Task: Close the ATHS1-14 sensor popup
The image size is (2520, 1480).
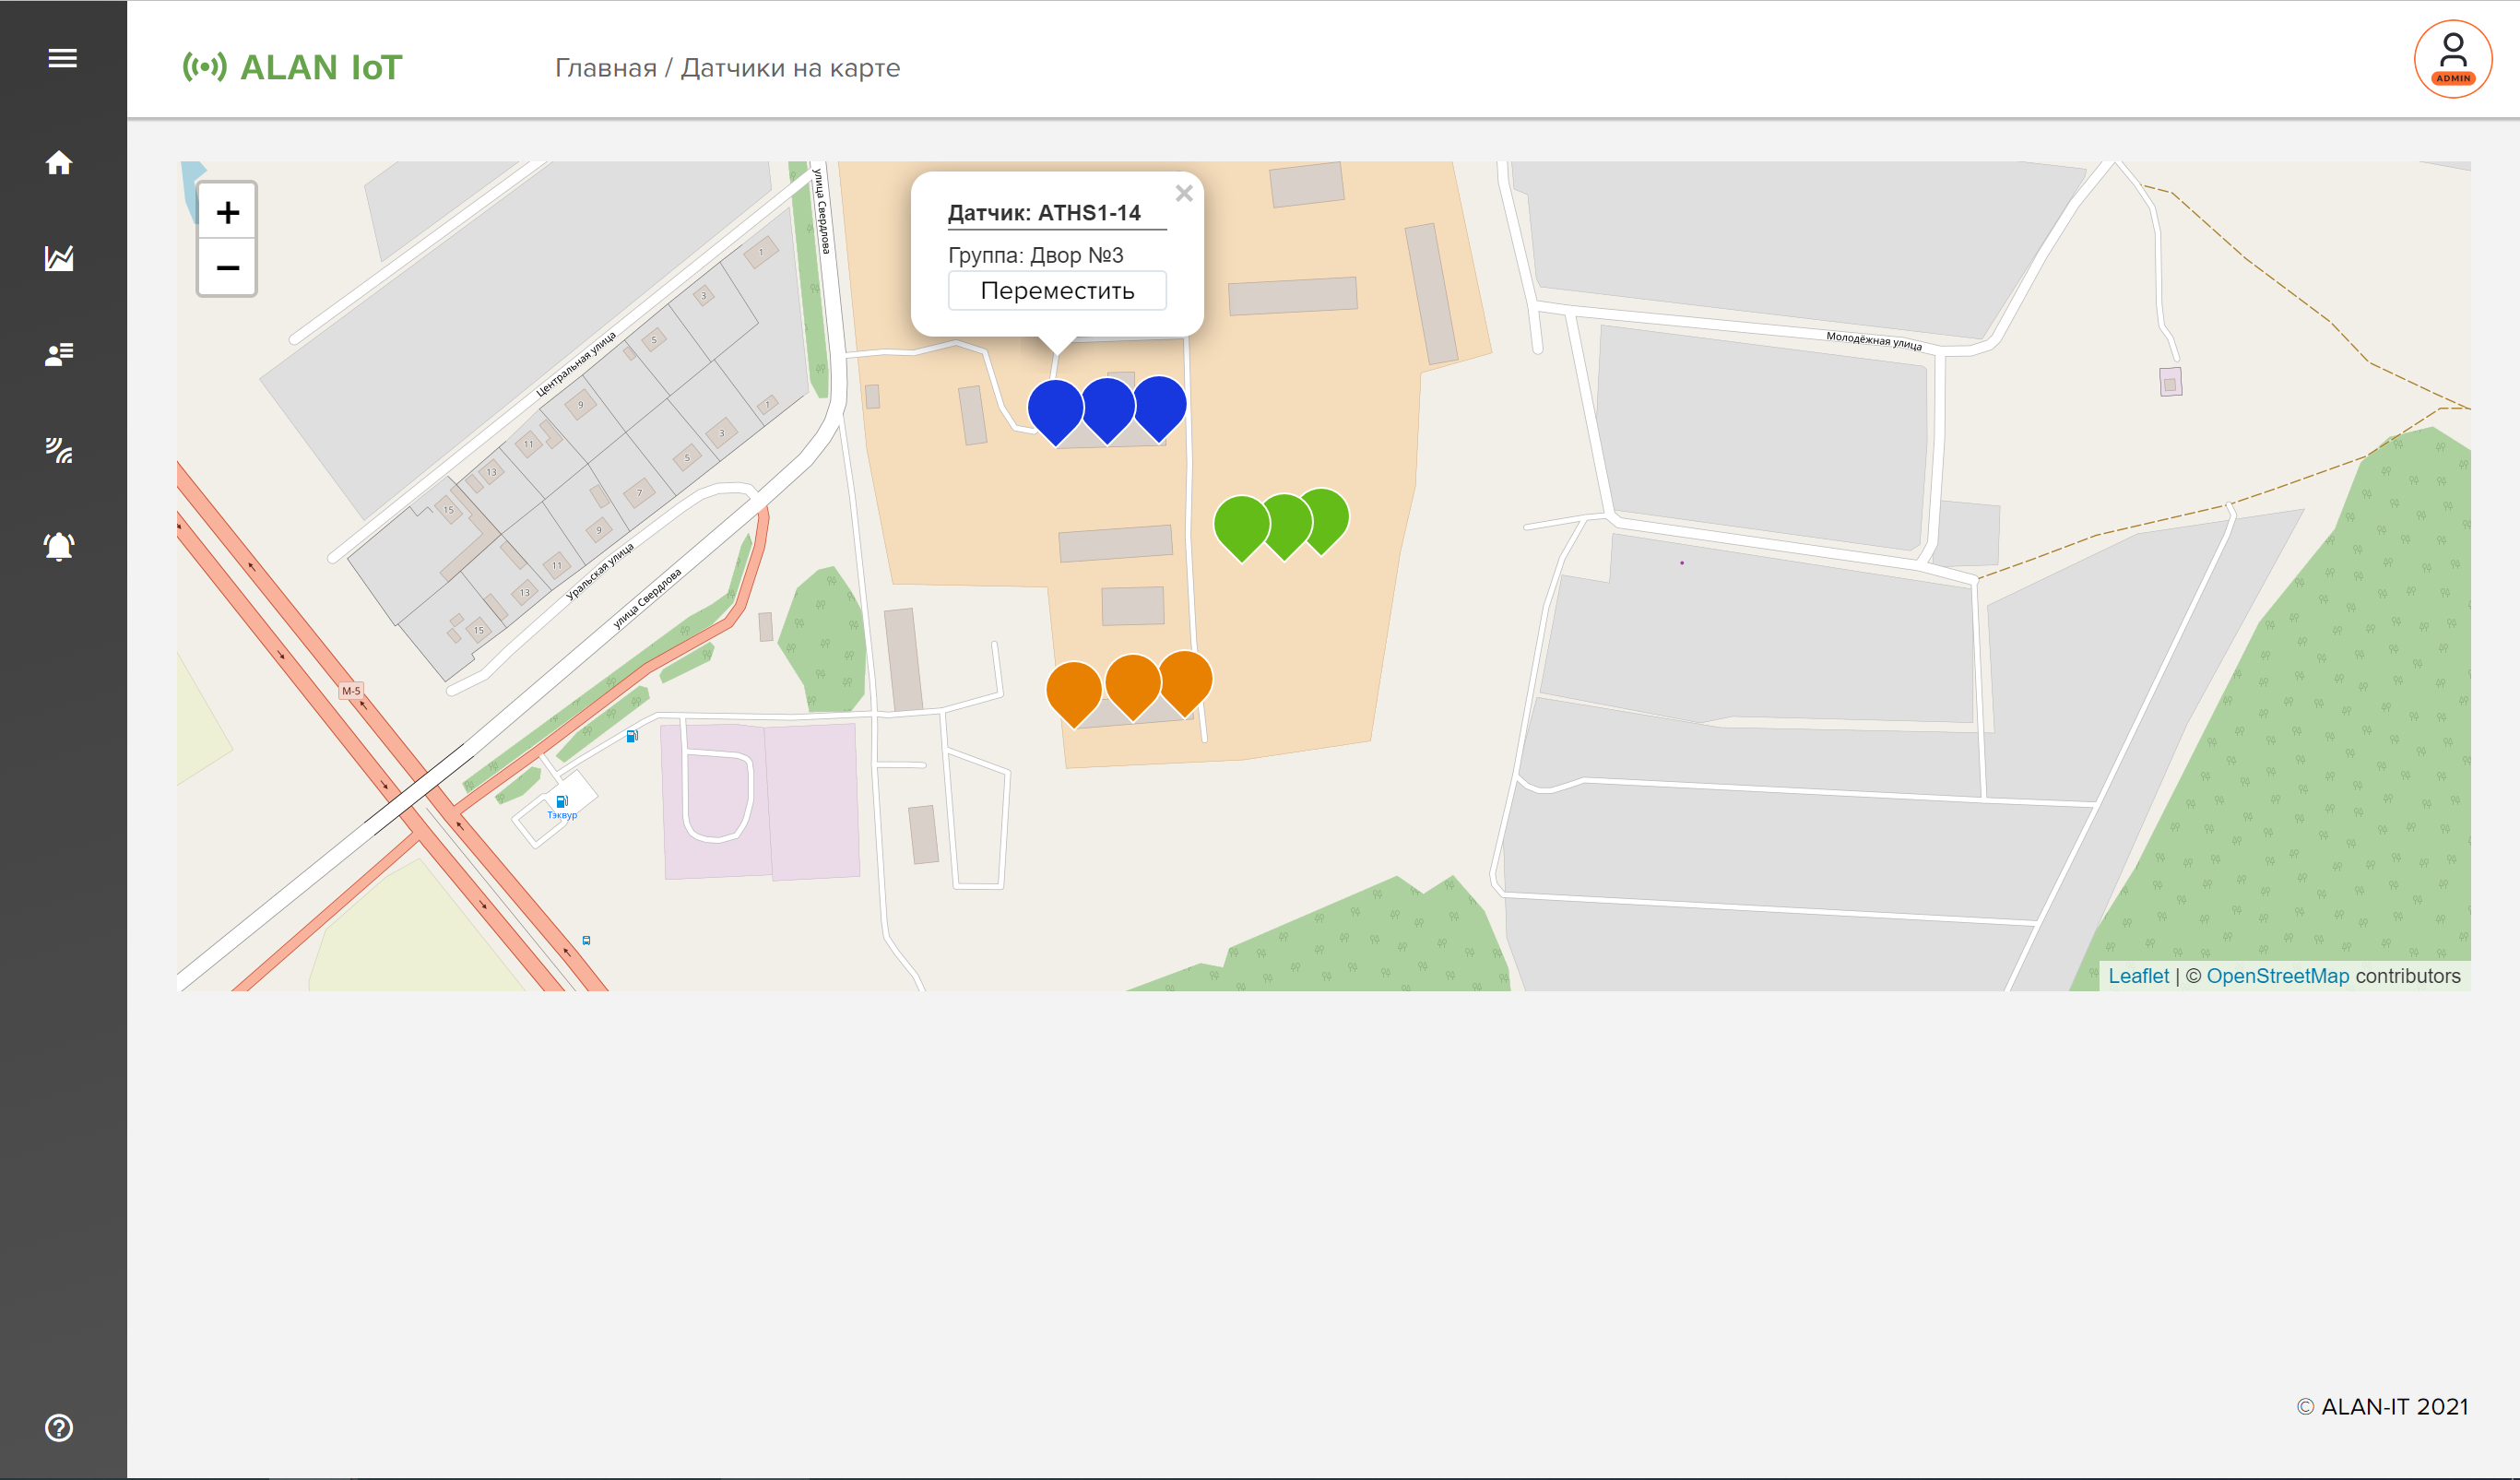Action: click(1184, 194)
